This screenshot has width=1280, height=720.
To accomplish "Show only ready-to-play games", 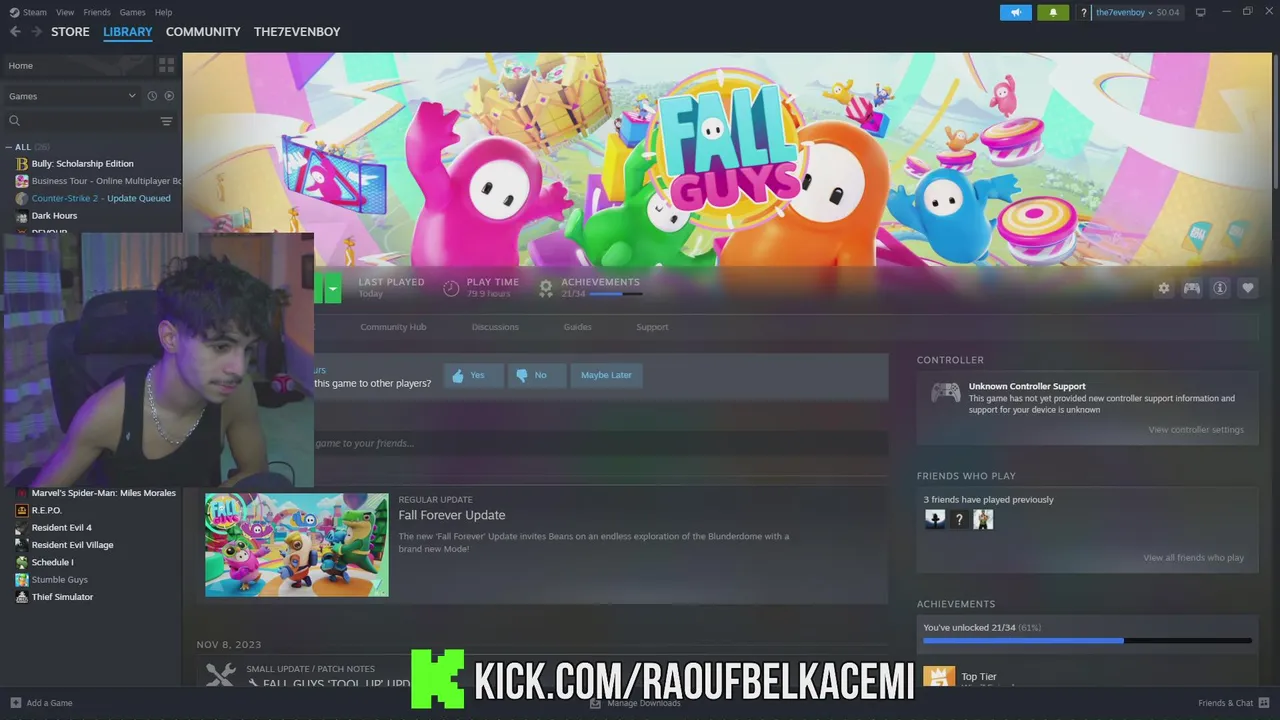I will click(x=169, y=96).
